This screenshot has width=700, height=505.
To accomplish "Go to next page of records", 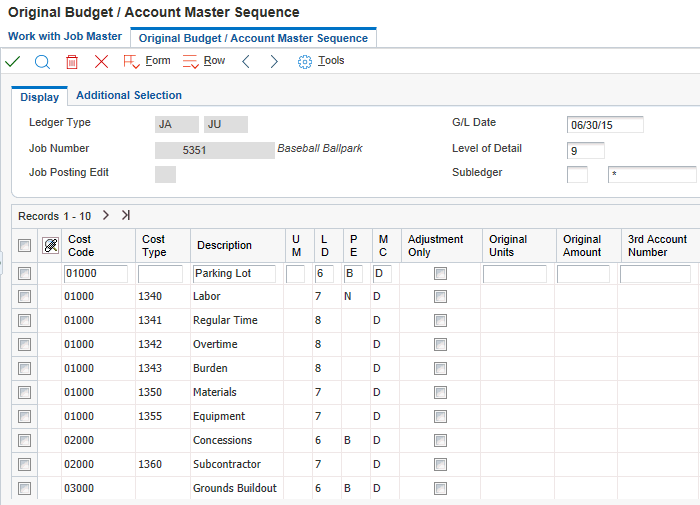I will tap(106, 215).
